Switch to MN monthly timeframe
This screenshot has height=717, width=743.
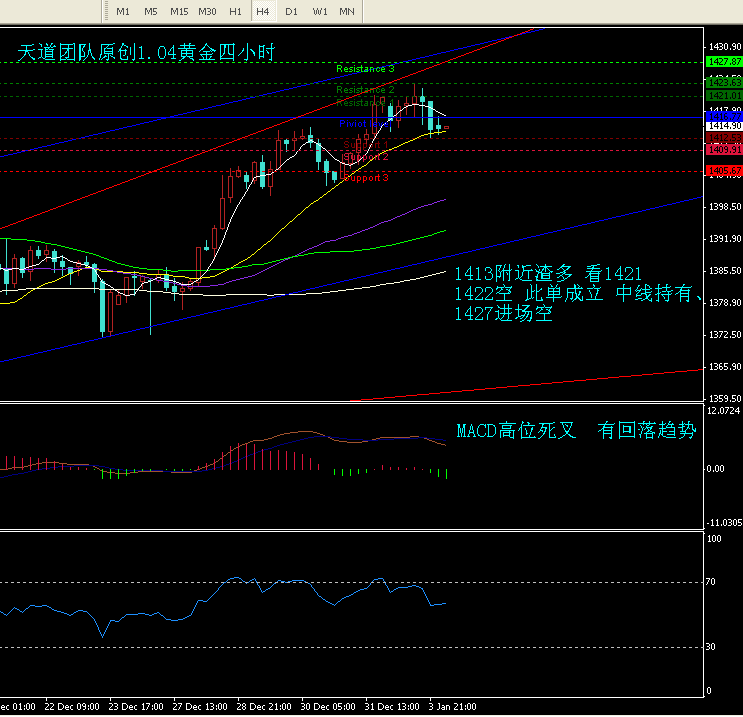(347, 11)
